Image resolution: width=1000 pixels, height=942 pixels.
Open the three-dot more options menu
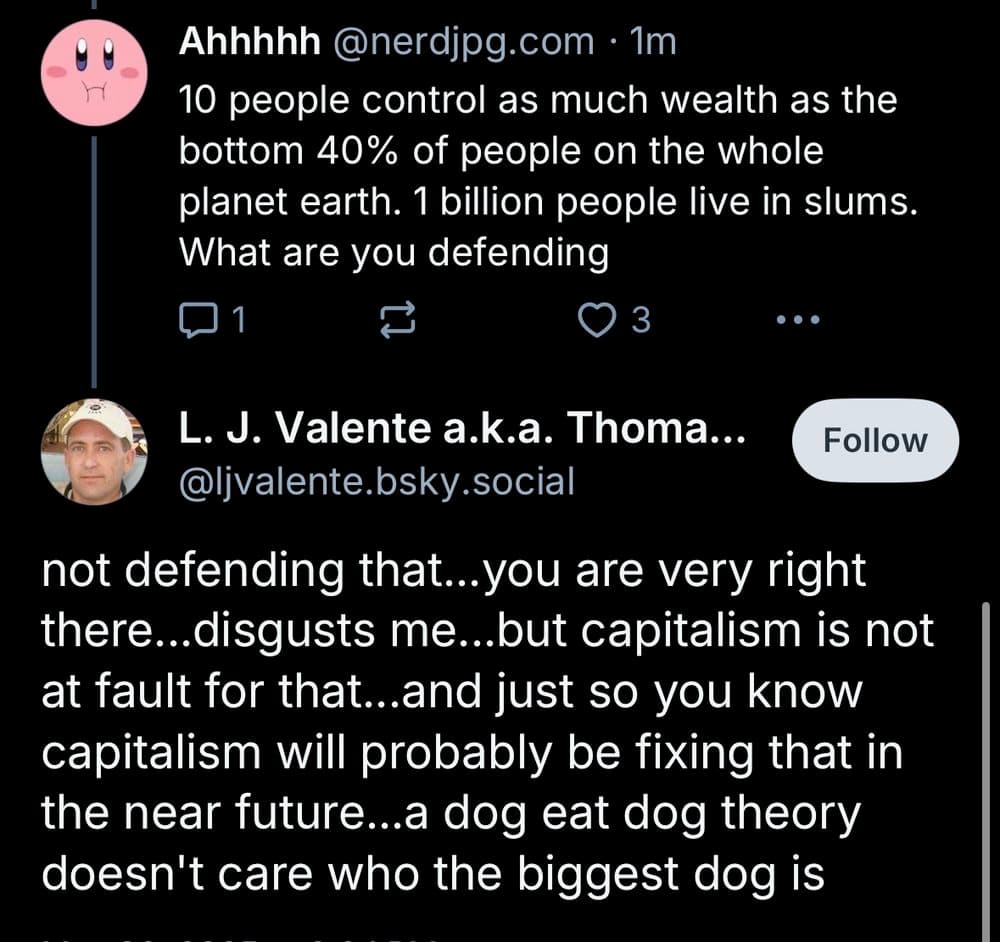point(798,320)
